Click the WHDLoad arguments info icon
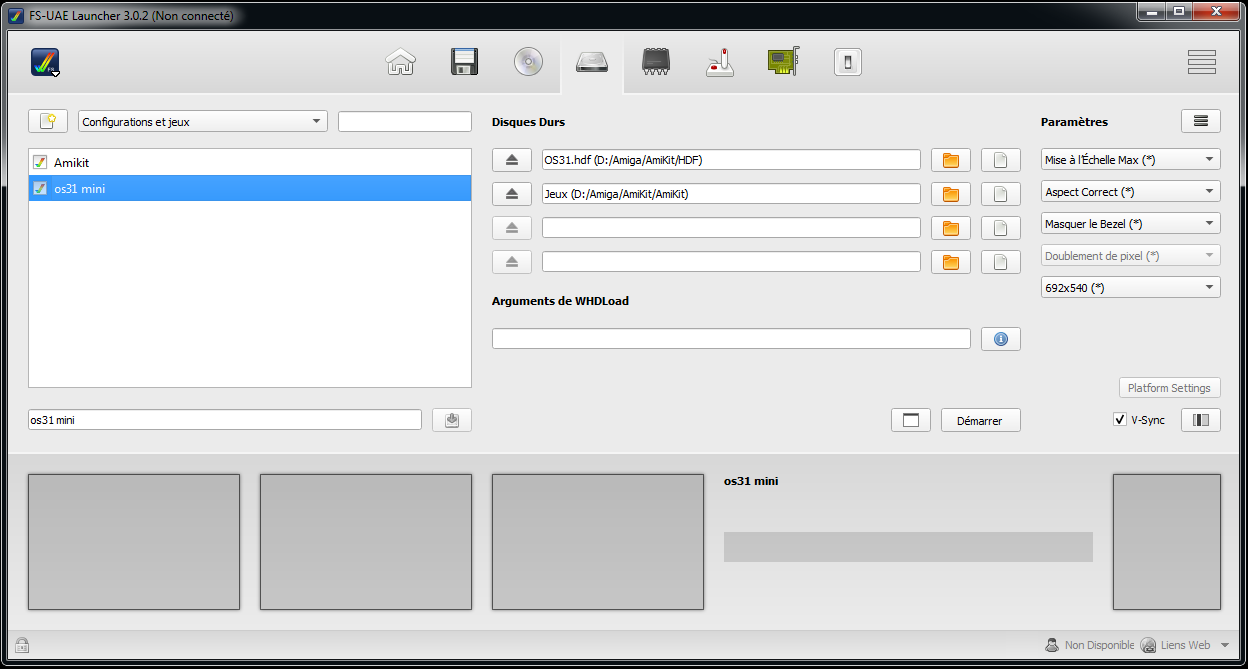The width and height of the screenshot is (1248, 669). click(x=1000, y=339)
